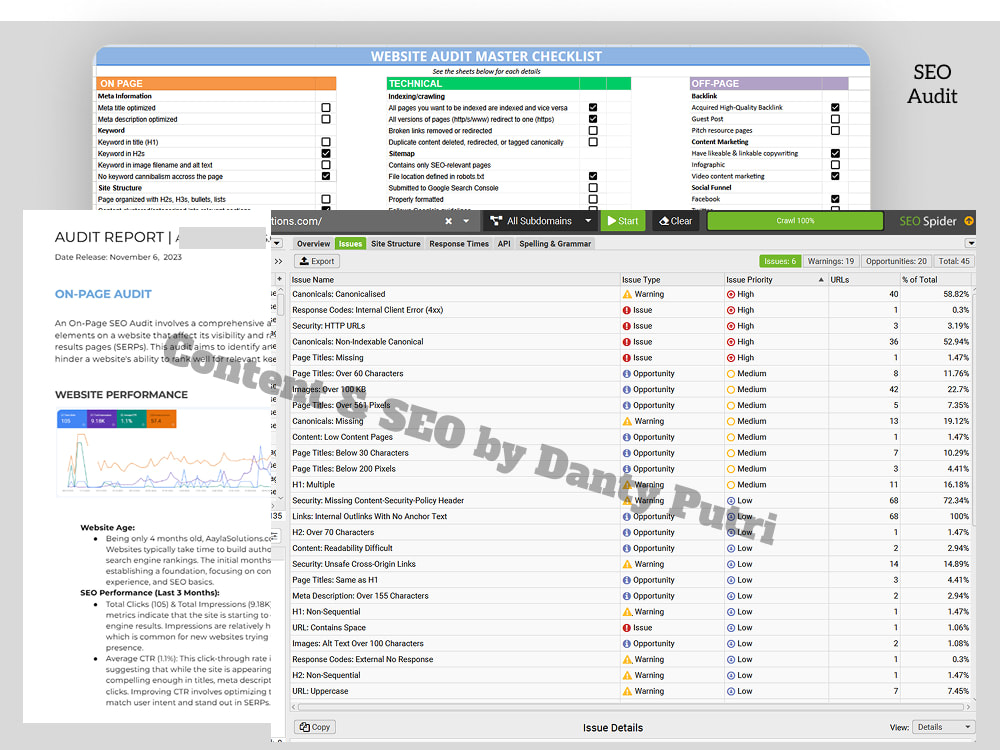Screen dimensions: 1000x750
Task: Click the opportunity icon for Page Titles: Over 60 Characters
Action: pyautogui.click(x=627, y=374)
